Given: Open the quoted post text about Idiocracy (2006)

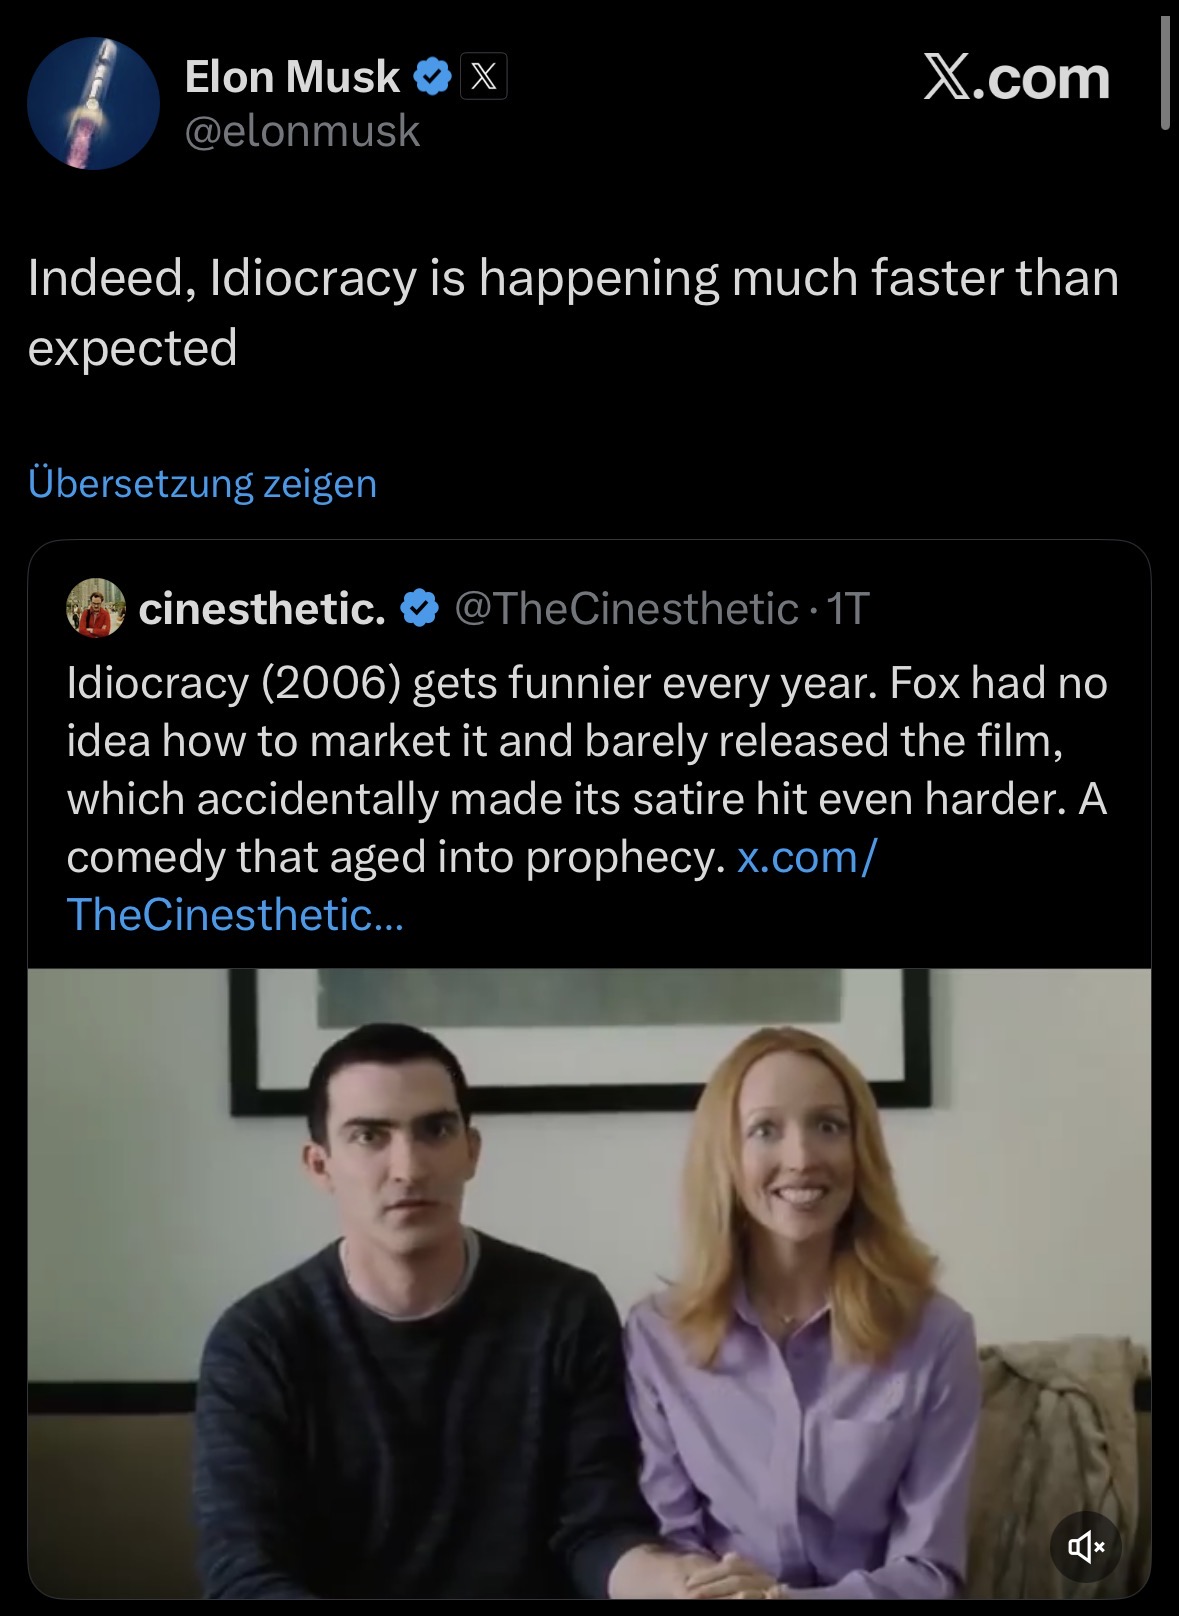Looking at the screenshot, I should [x=586, y=770].
